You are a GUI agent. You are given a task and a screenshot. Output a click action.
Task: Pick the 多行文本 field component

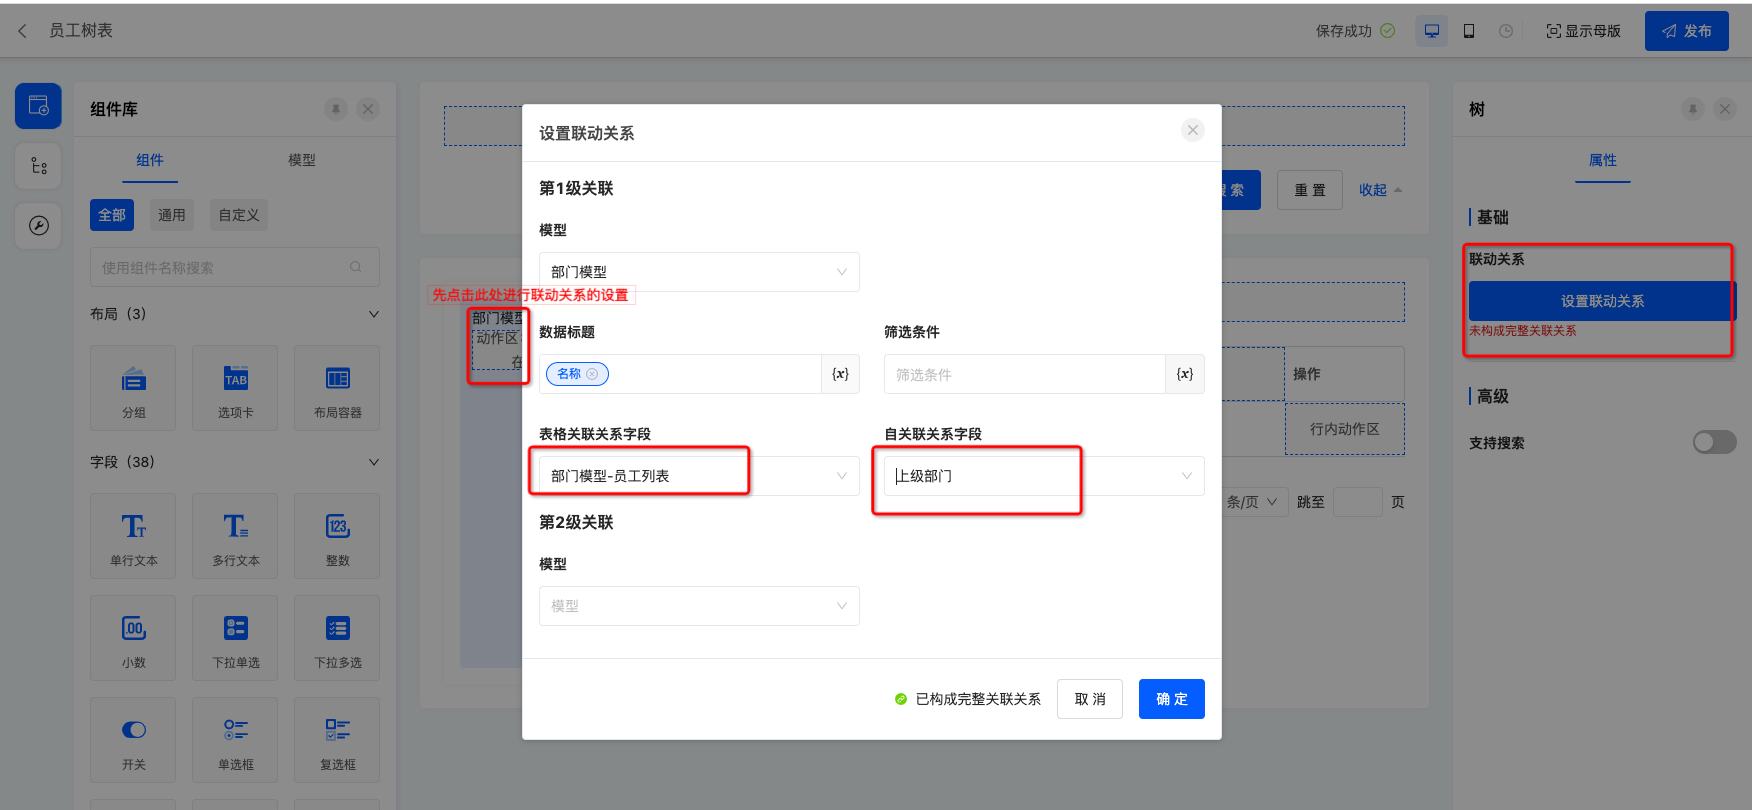(235, 536)
